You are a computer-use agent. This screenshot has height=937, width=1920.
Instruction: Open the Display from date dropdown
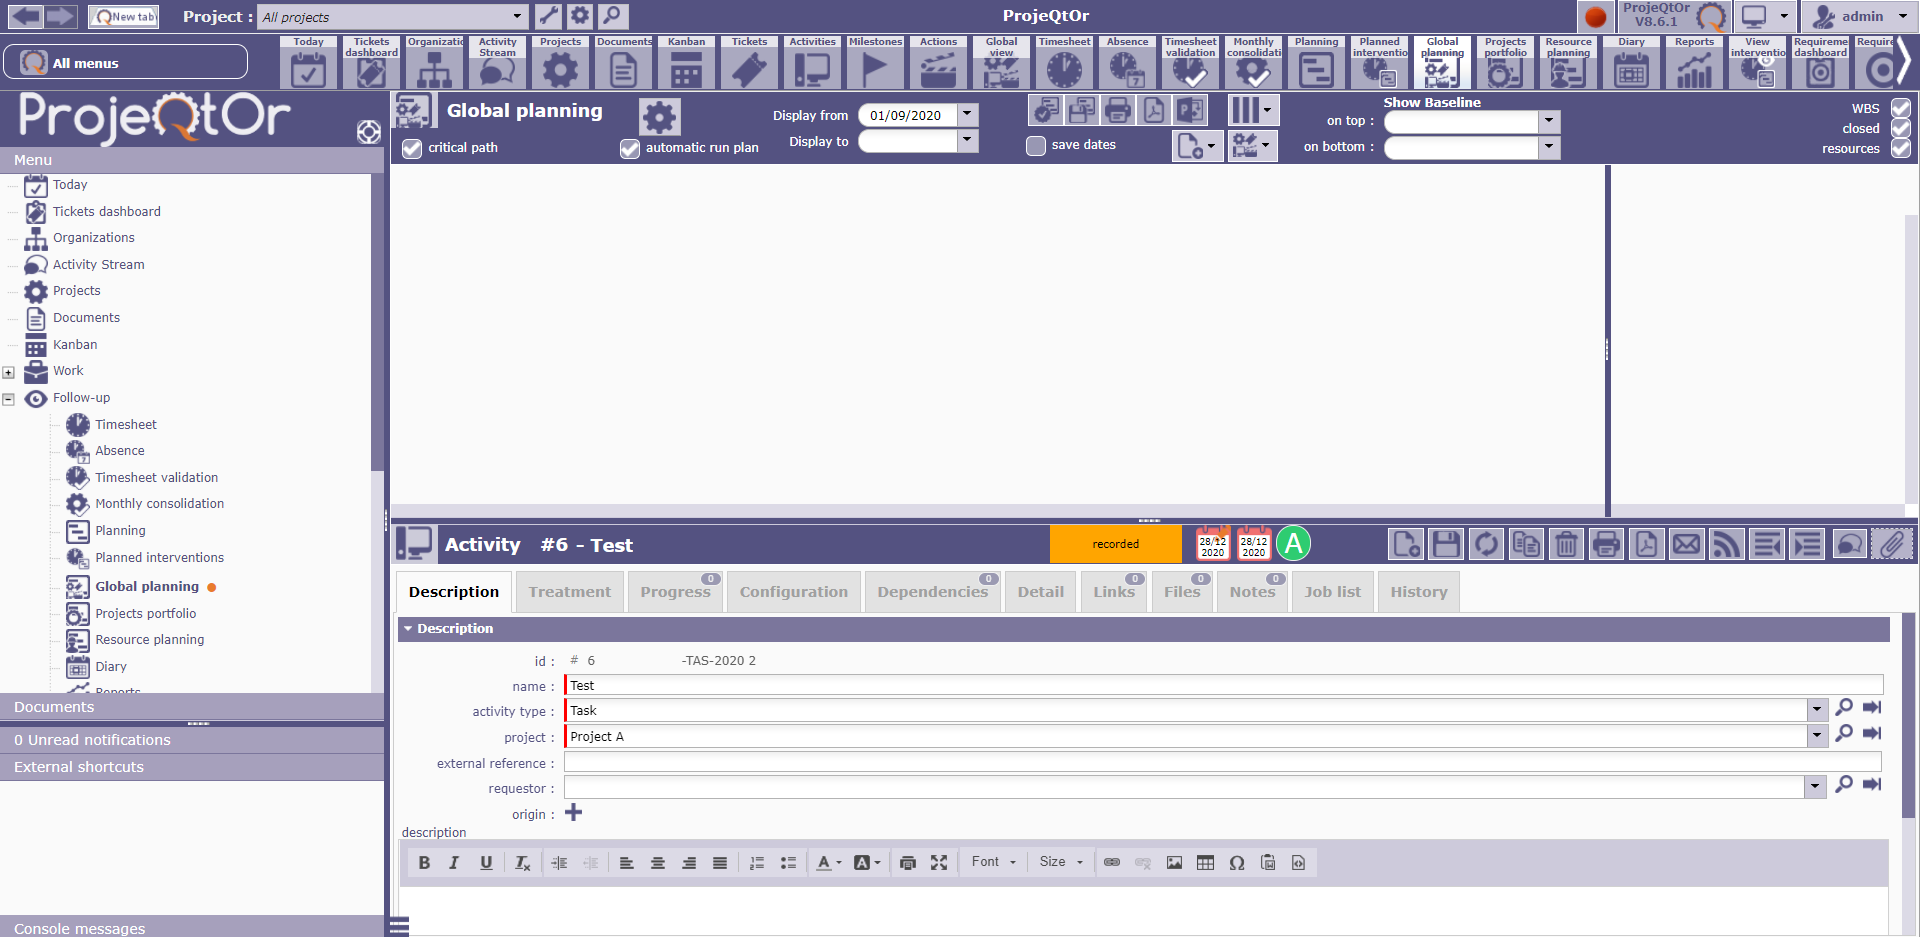967,115
